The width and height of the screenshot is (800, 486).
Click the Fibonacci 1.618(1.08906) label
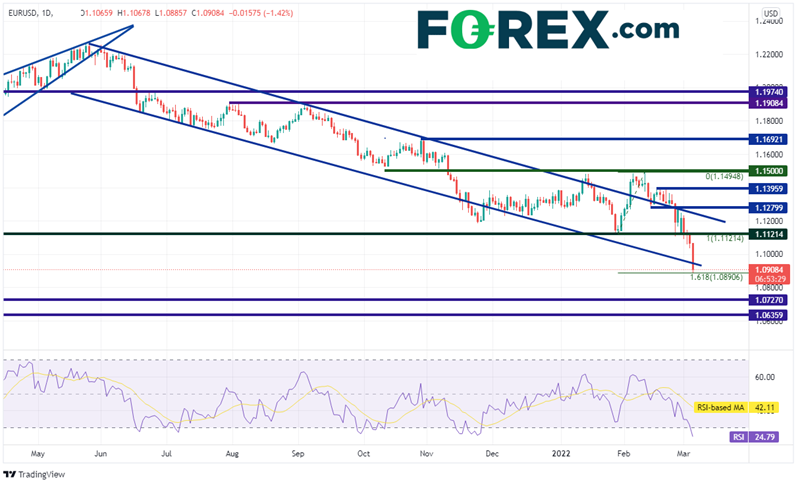(x=716, y=277)
